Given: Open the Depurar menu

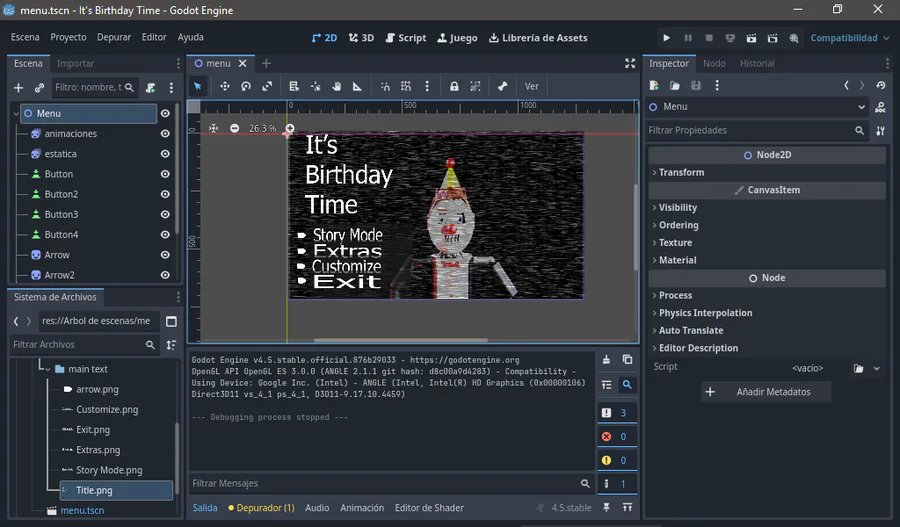Looking at the screenshot, I should tap(114, 37).
